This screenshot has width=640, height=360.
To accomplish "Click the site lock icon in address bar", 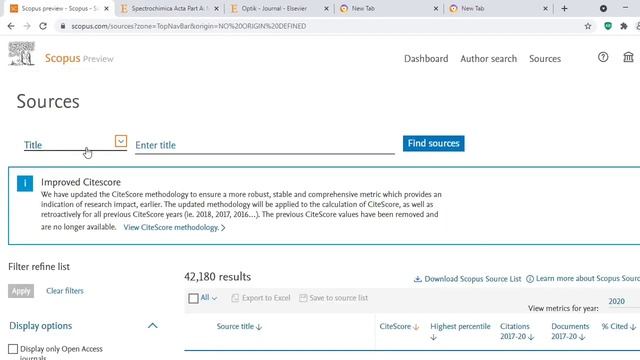I will point(62,26).
